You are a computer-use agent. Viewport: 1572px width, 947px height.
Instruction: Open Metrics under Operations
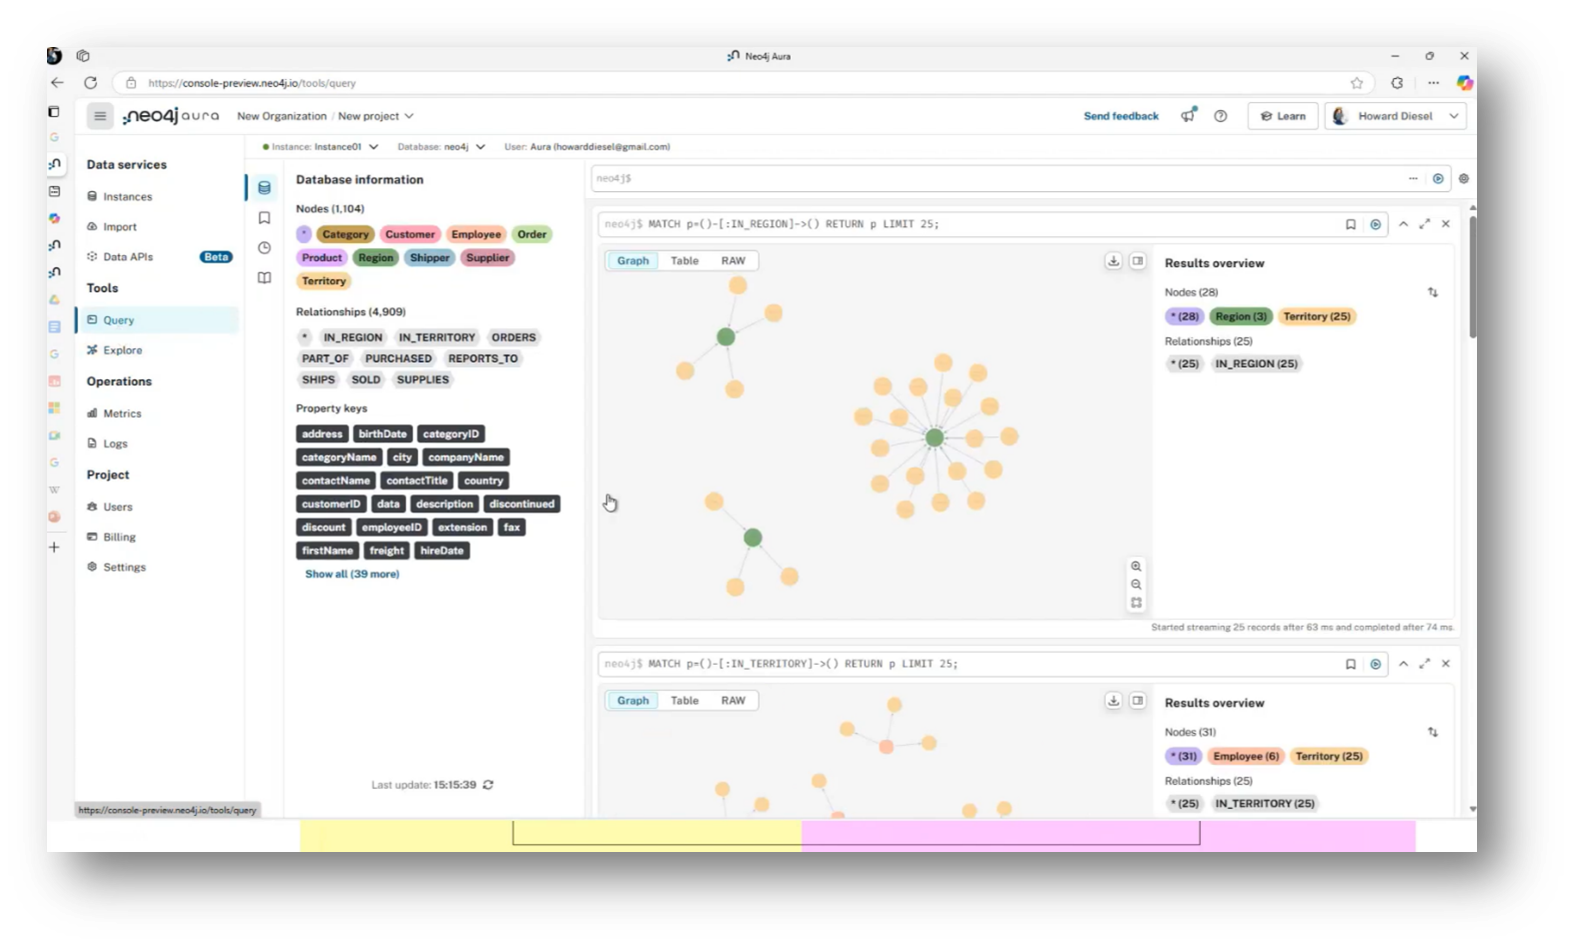[122, 414]
